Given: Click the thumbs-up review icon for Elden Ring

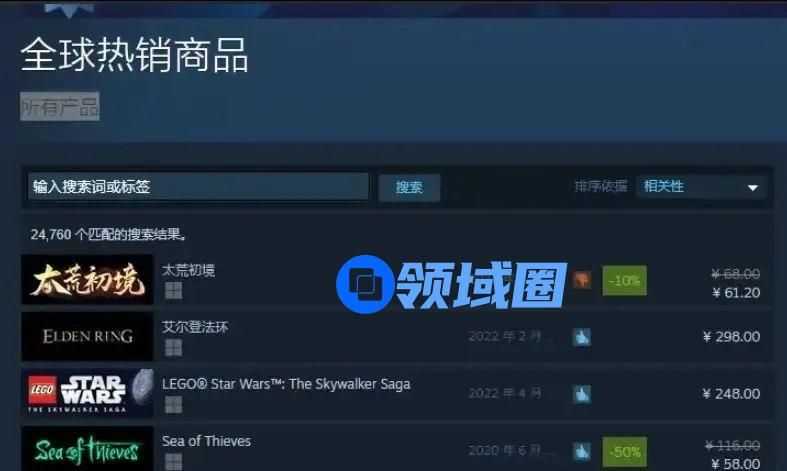Looking at the screenshot, I should (582, 337).
